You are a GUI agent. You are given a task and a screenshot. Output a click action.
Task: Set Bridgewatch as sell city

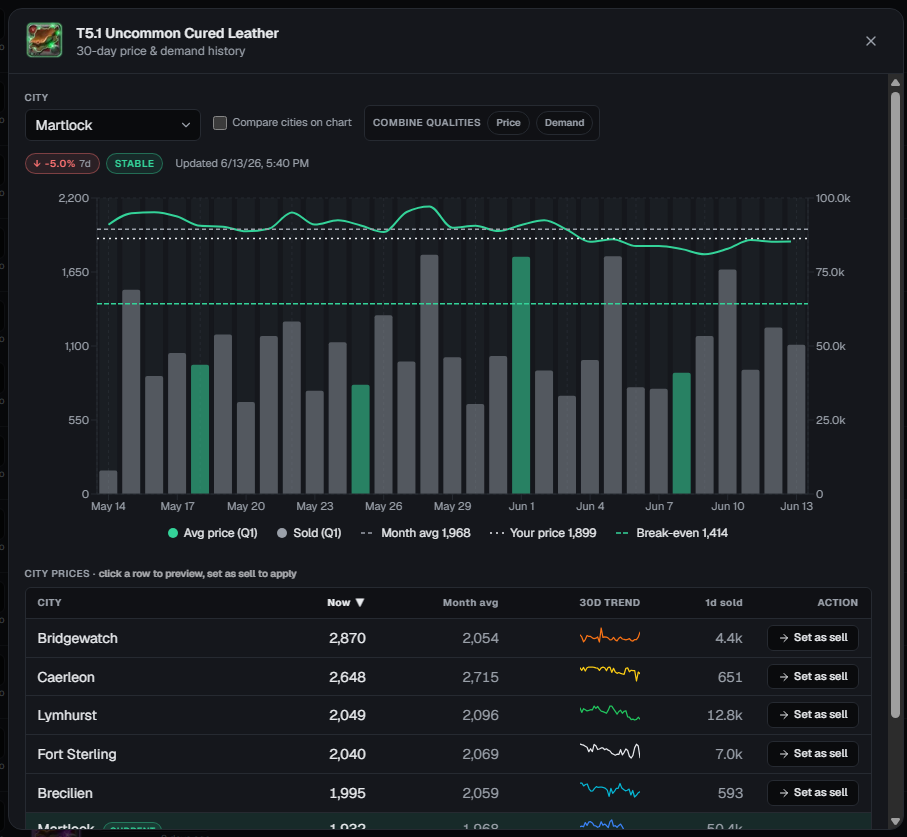pos(813,637)
